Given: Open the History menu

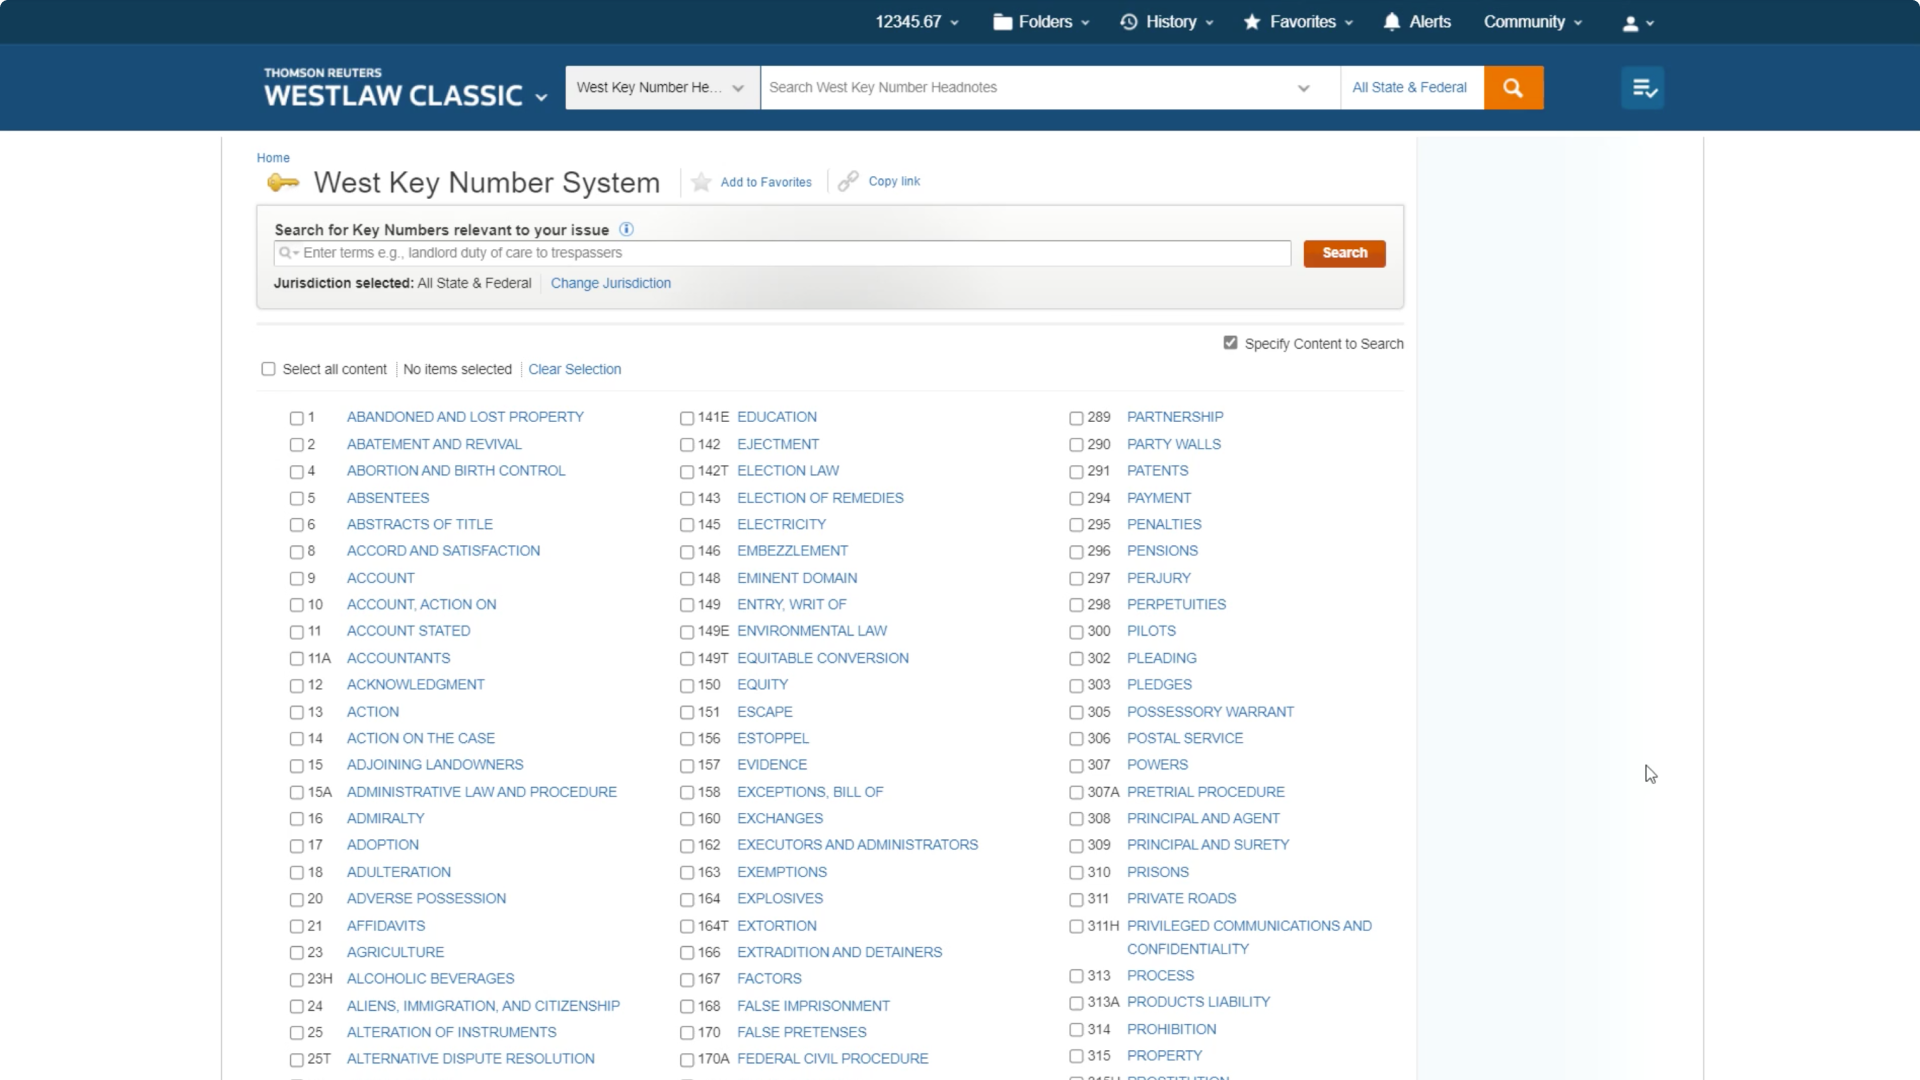Looking at the screenshot, I should click(1166, 22).
